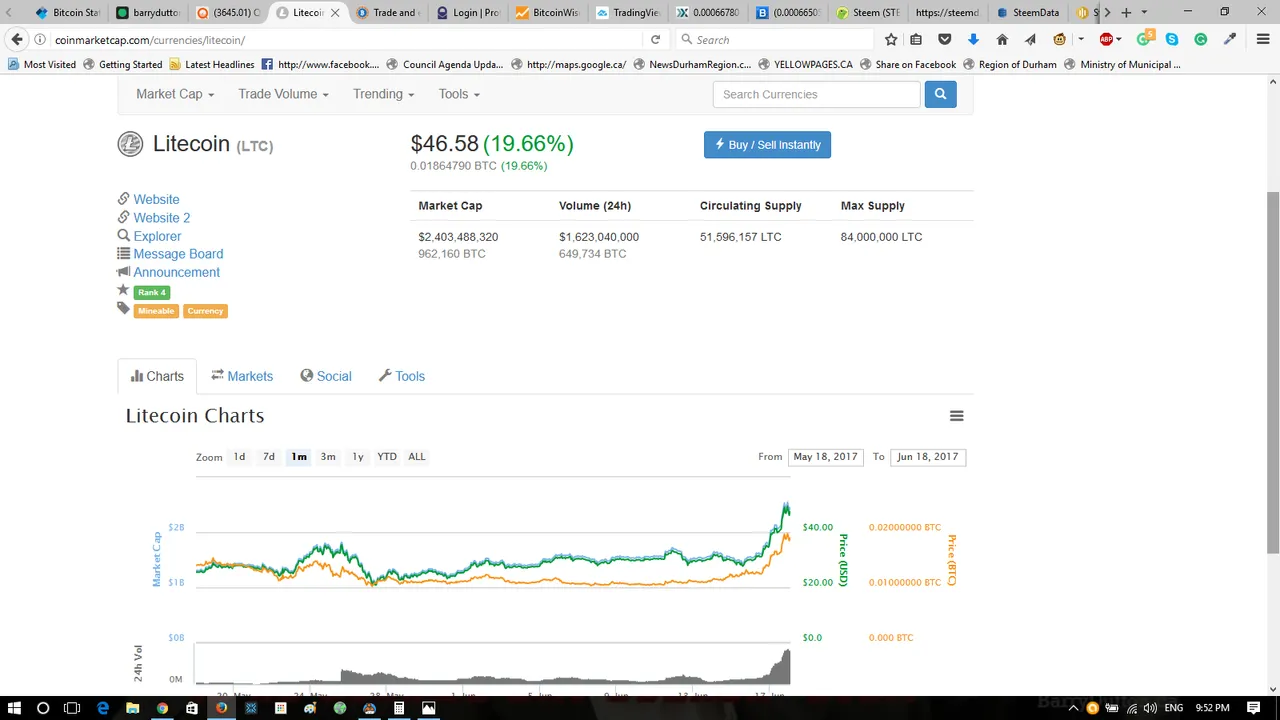Open the Adblock Plus extension icon

tap(1106, 40)
